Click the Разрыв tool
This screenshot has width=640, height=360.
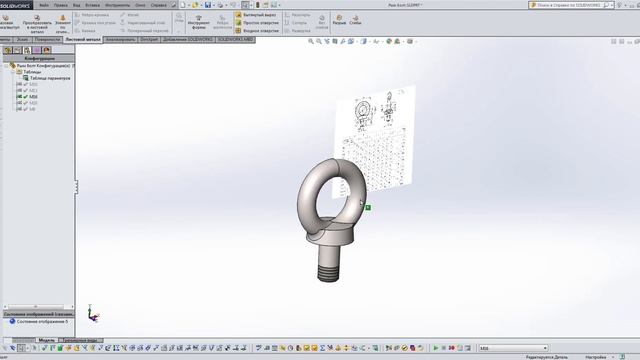[339, 20]
